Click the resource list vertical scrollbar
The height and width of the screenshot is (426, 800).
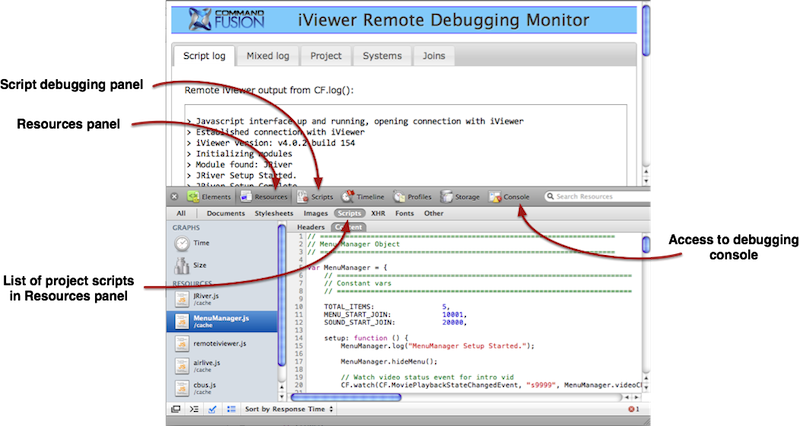282,295
